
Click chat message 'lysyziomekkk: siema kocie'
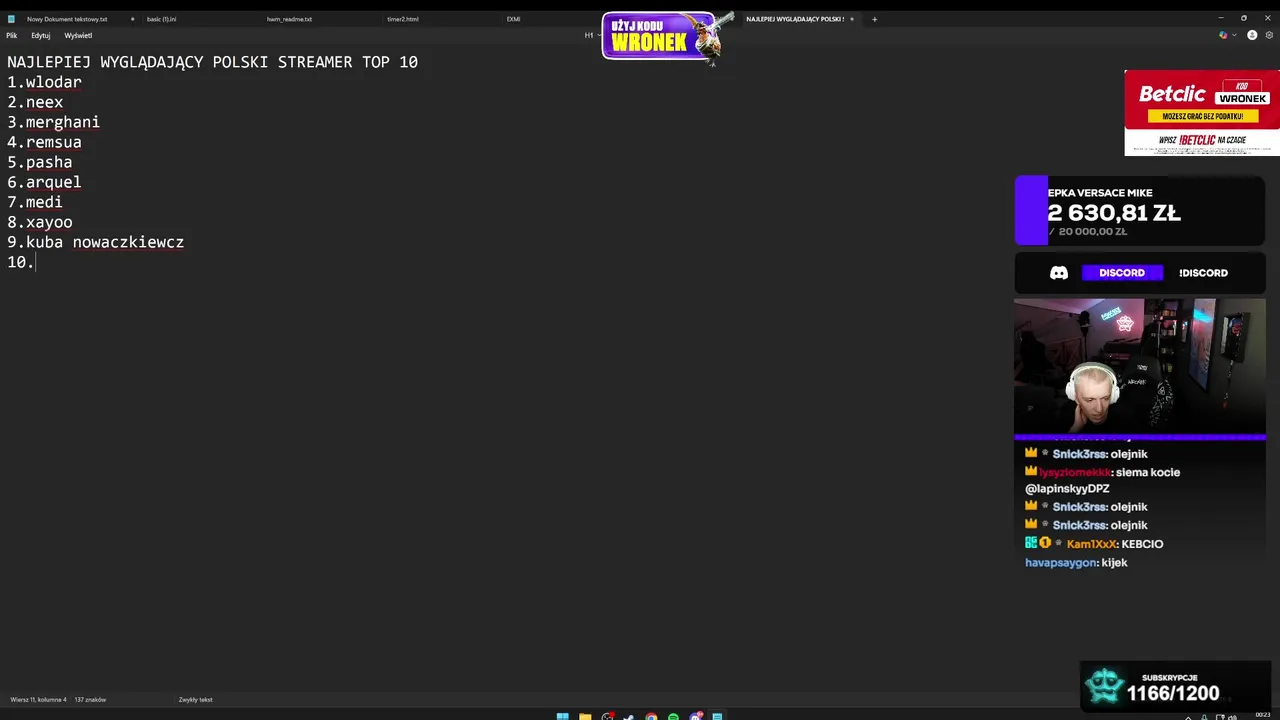(1109, 472)
